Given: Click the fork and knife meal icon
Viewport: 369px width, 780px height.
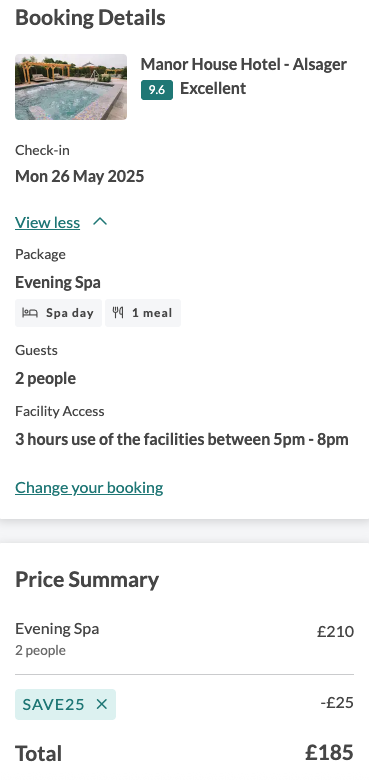Looking at the screenshot, I should point(118,313).
